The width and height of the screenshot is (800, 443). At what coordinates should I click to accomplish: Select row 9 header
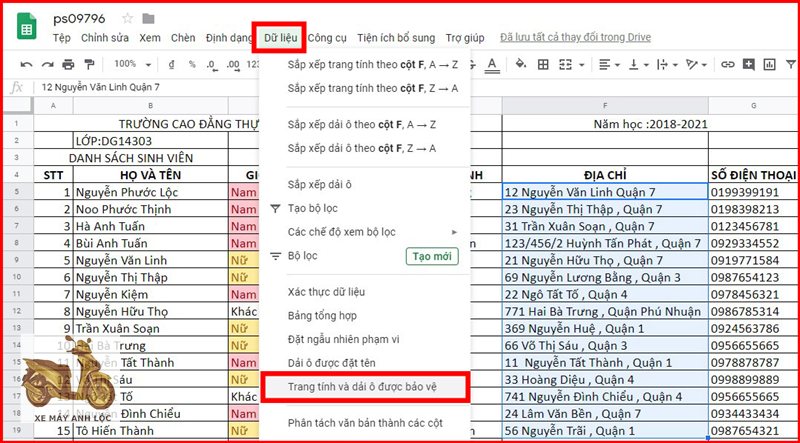point(17,260)
